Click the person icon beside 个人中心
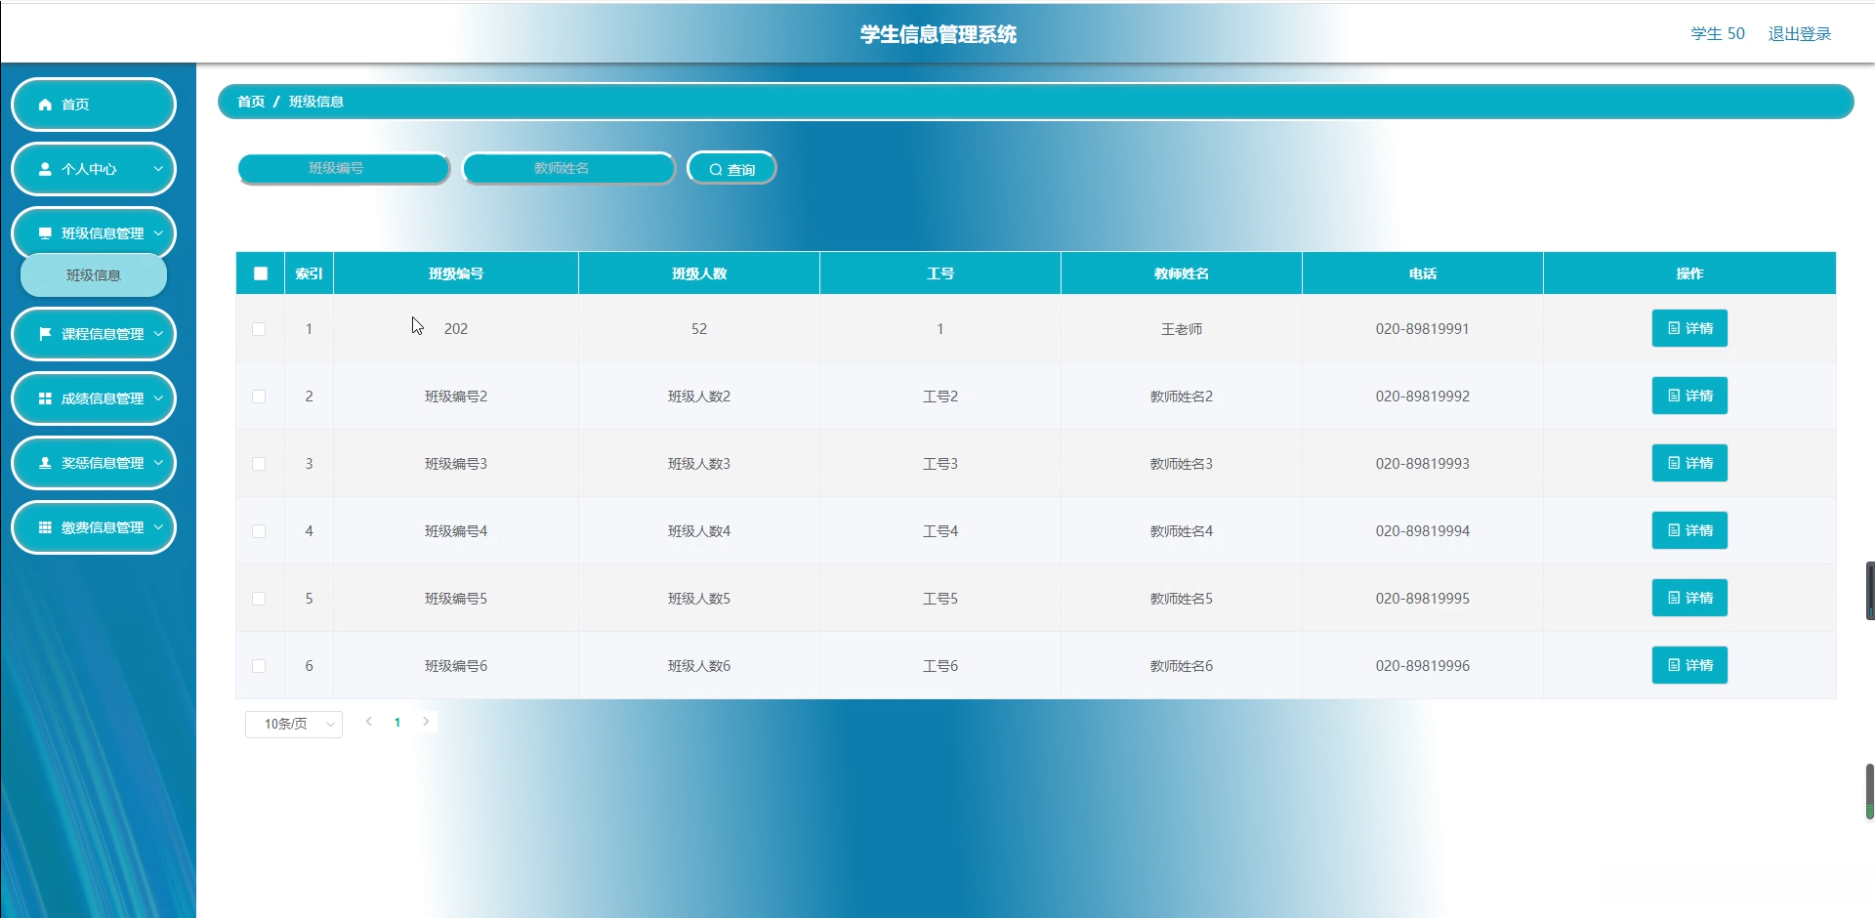 click(45, 169)
